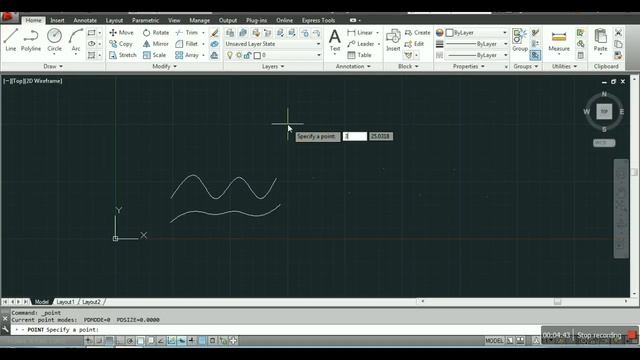Use the Trim command
The width and height of the screenshot is (640, 360).
click(187, 33)
